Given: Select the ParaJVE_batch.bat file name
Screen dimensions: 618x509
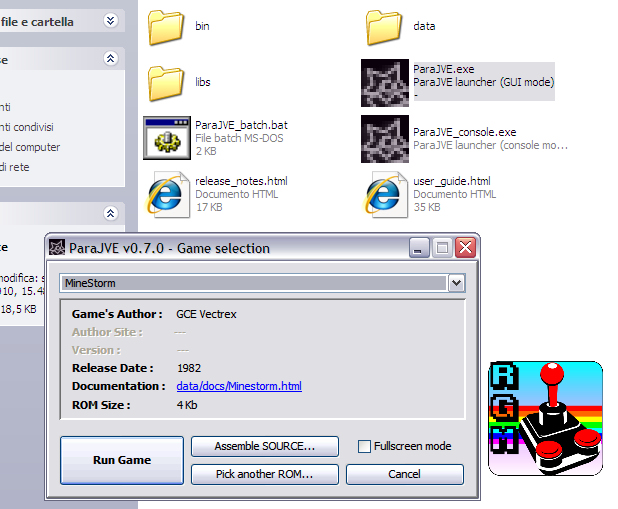Looking at the screenshot, I should tap(241, 125).
